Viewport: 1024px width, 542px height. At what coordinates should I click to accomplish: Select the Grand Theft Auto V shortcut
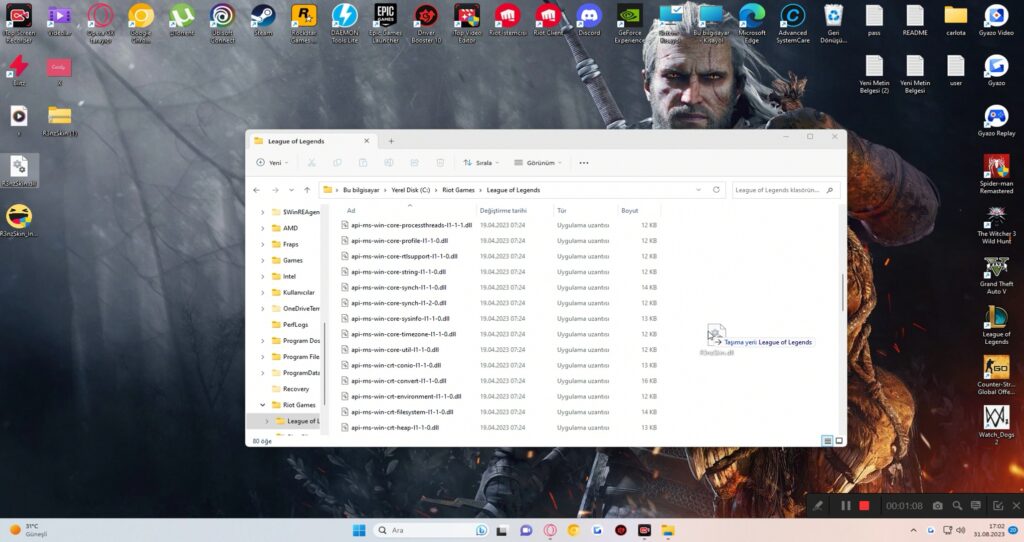[x=996, y=276]
